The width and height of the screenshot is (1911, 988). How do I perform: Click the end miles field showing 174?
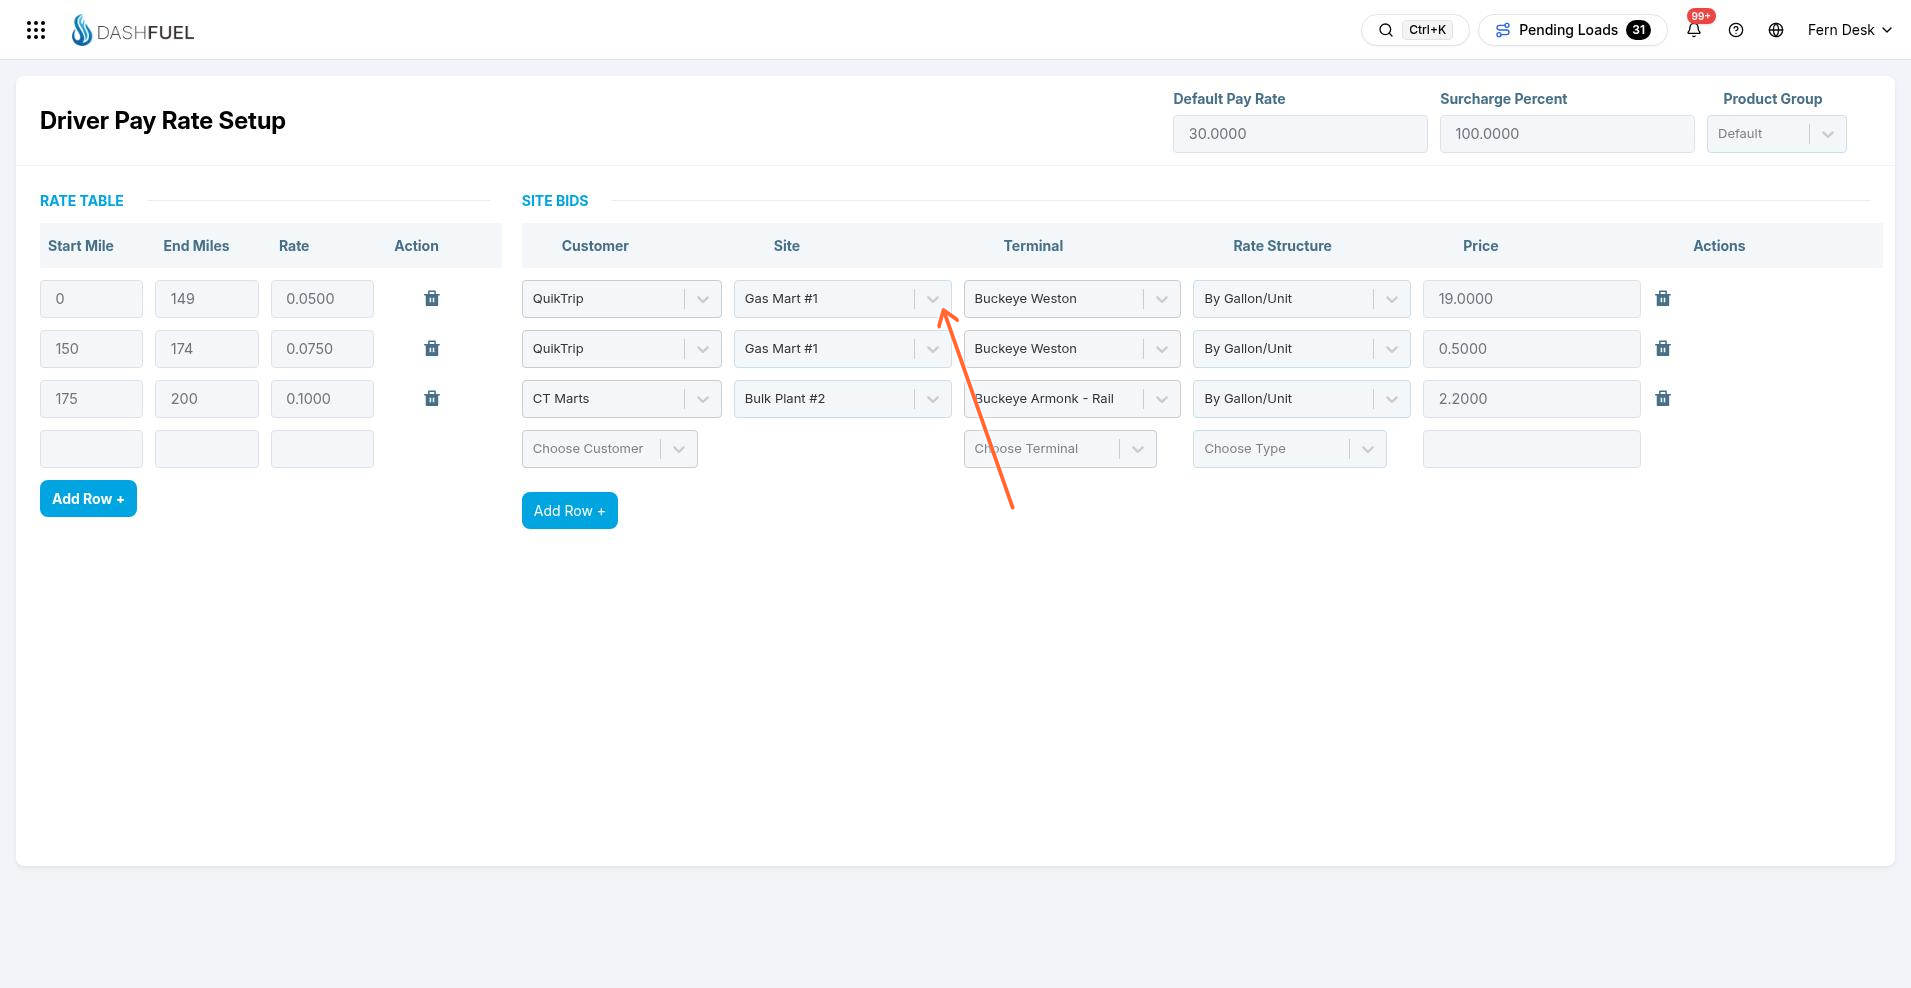click(206, 349)
